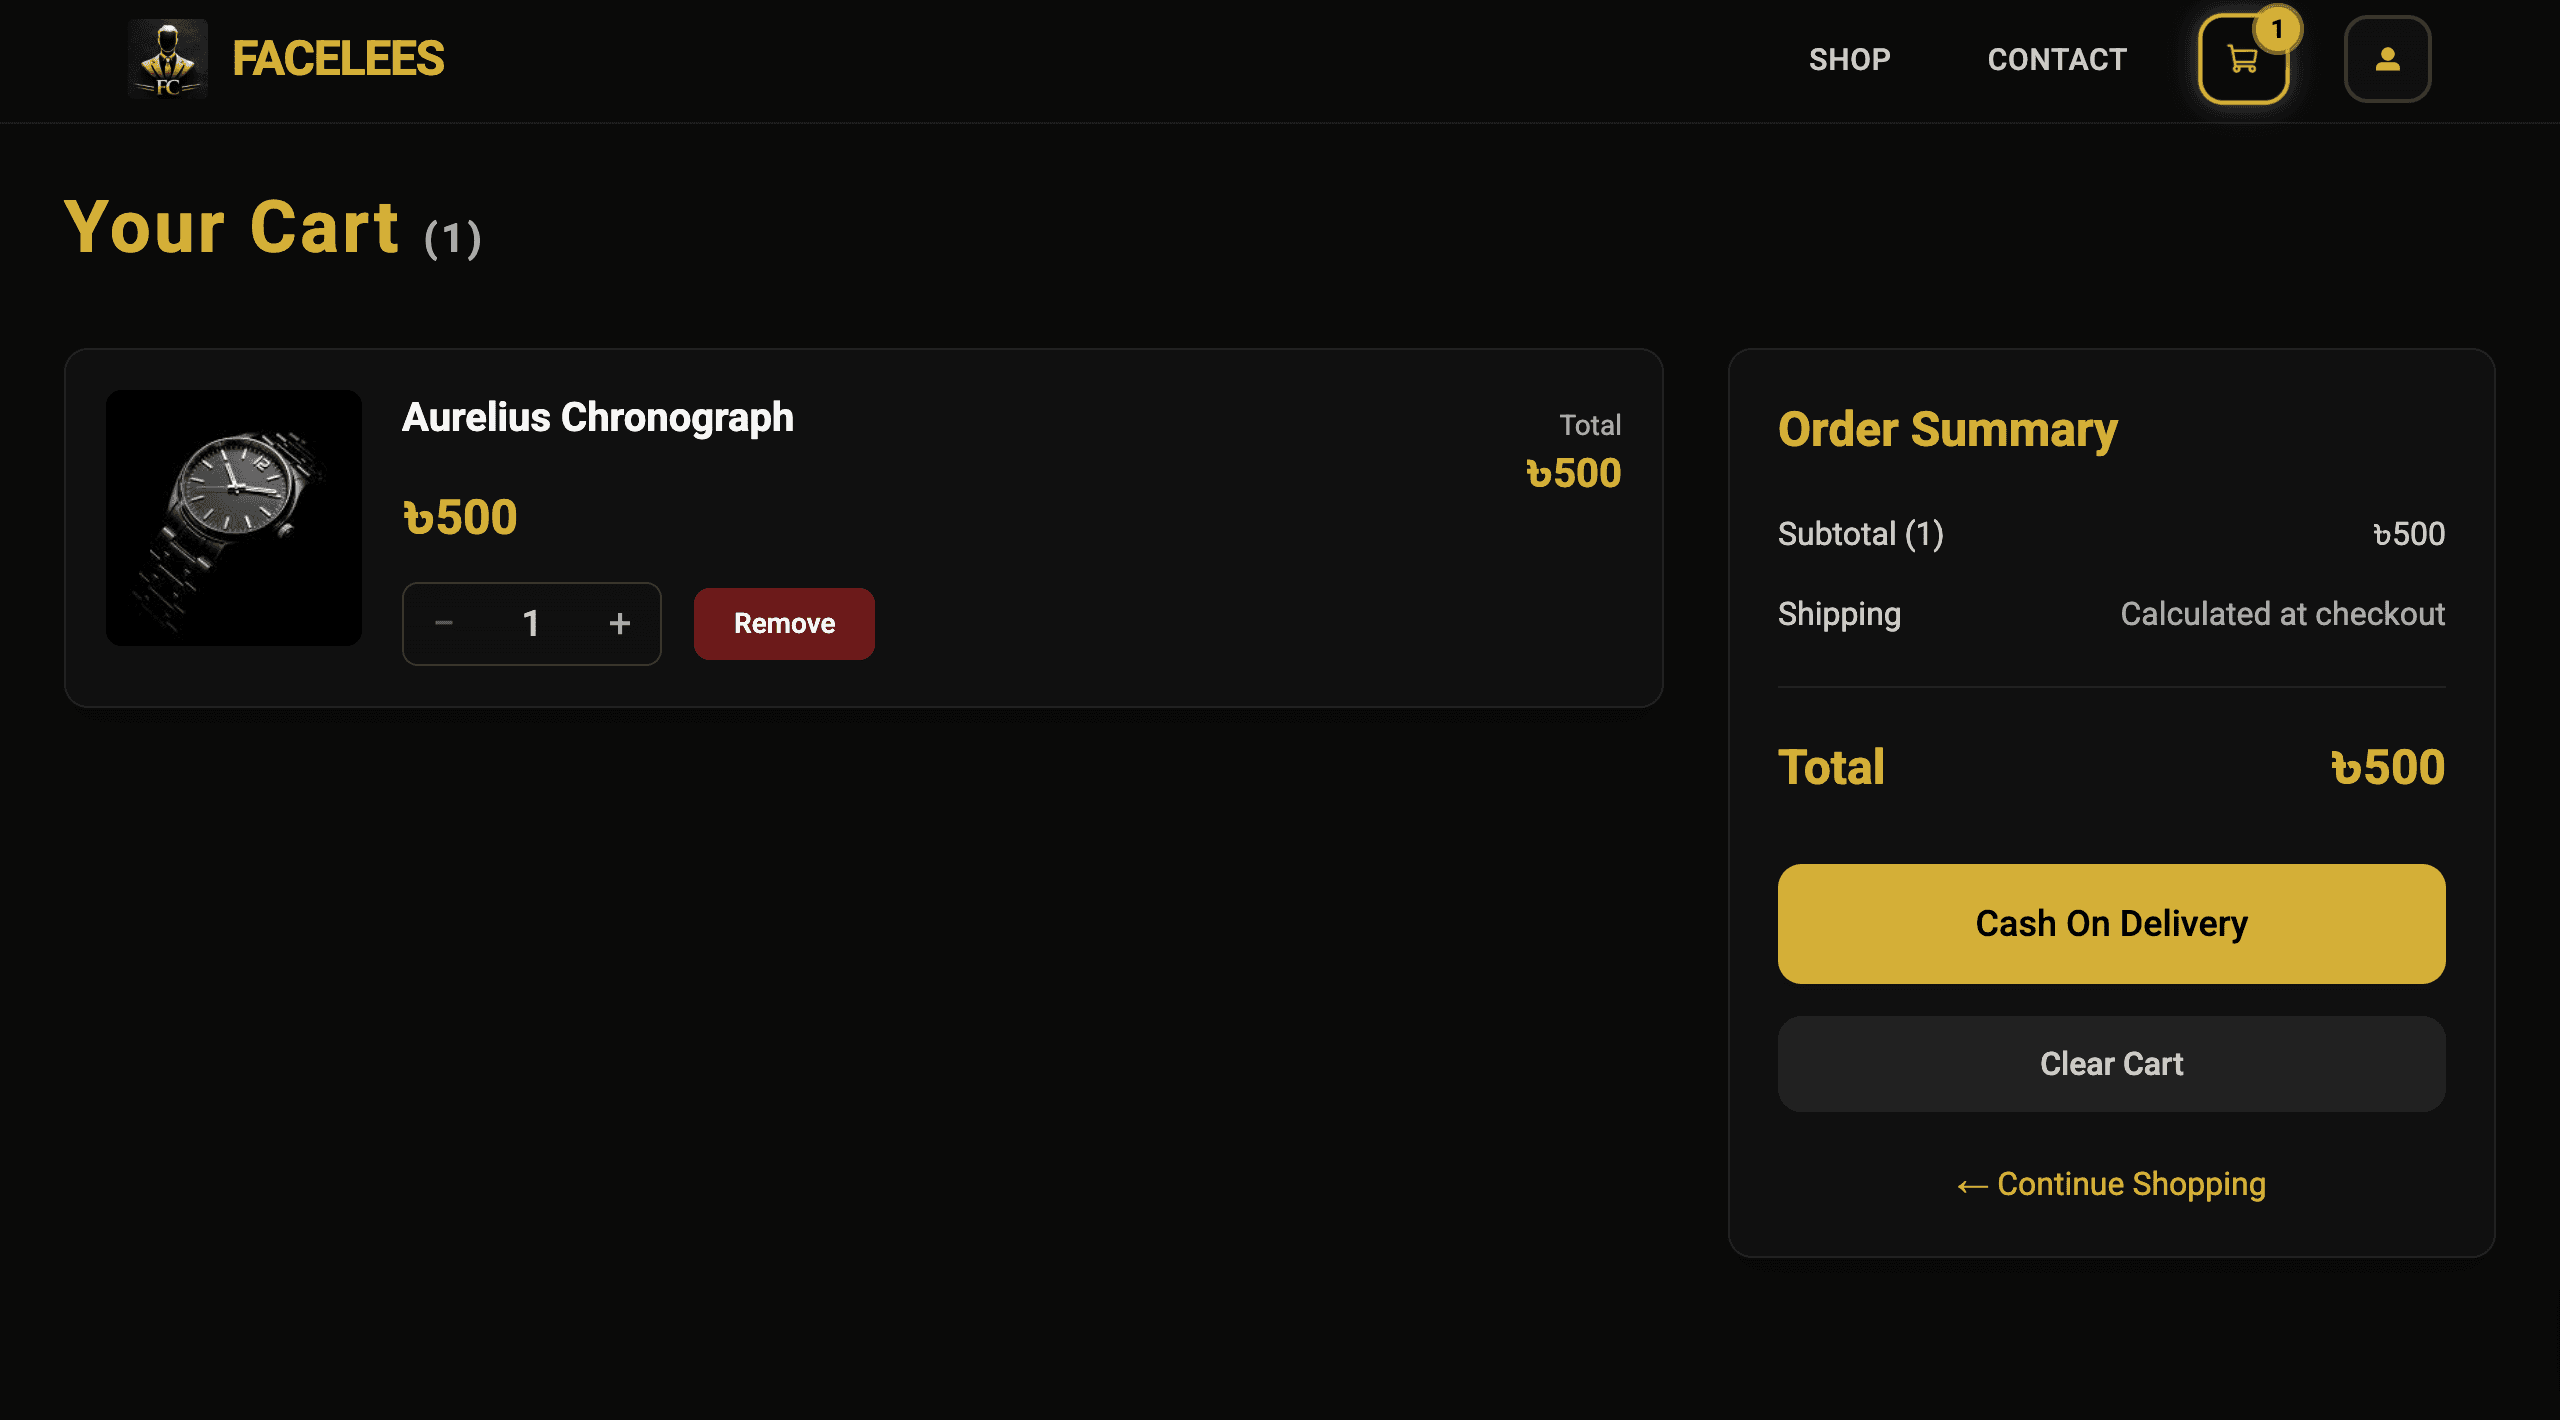Open the shopping cart icon
Screen dimensions: 2560x1420
[x=2243, y=59]
